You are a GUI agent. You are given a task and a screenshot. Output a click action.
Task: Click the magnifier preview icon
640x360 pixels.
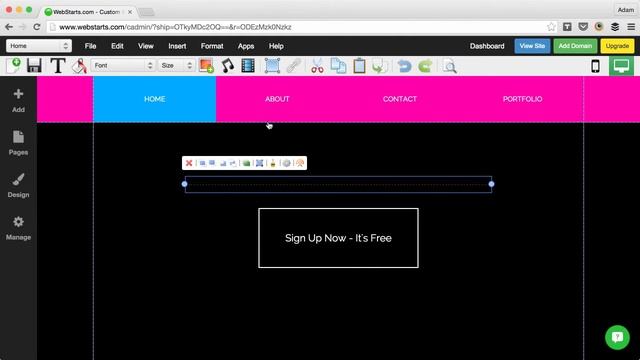click(449, 66)
